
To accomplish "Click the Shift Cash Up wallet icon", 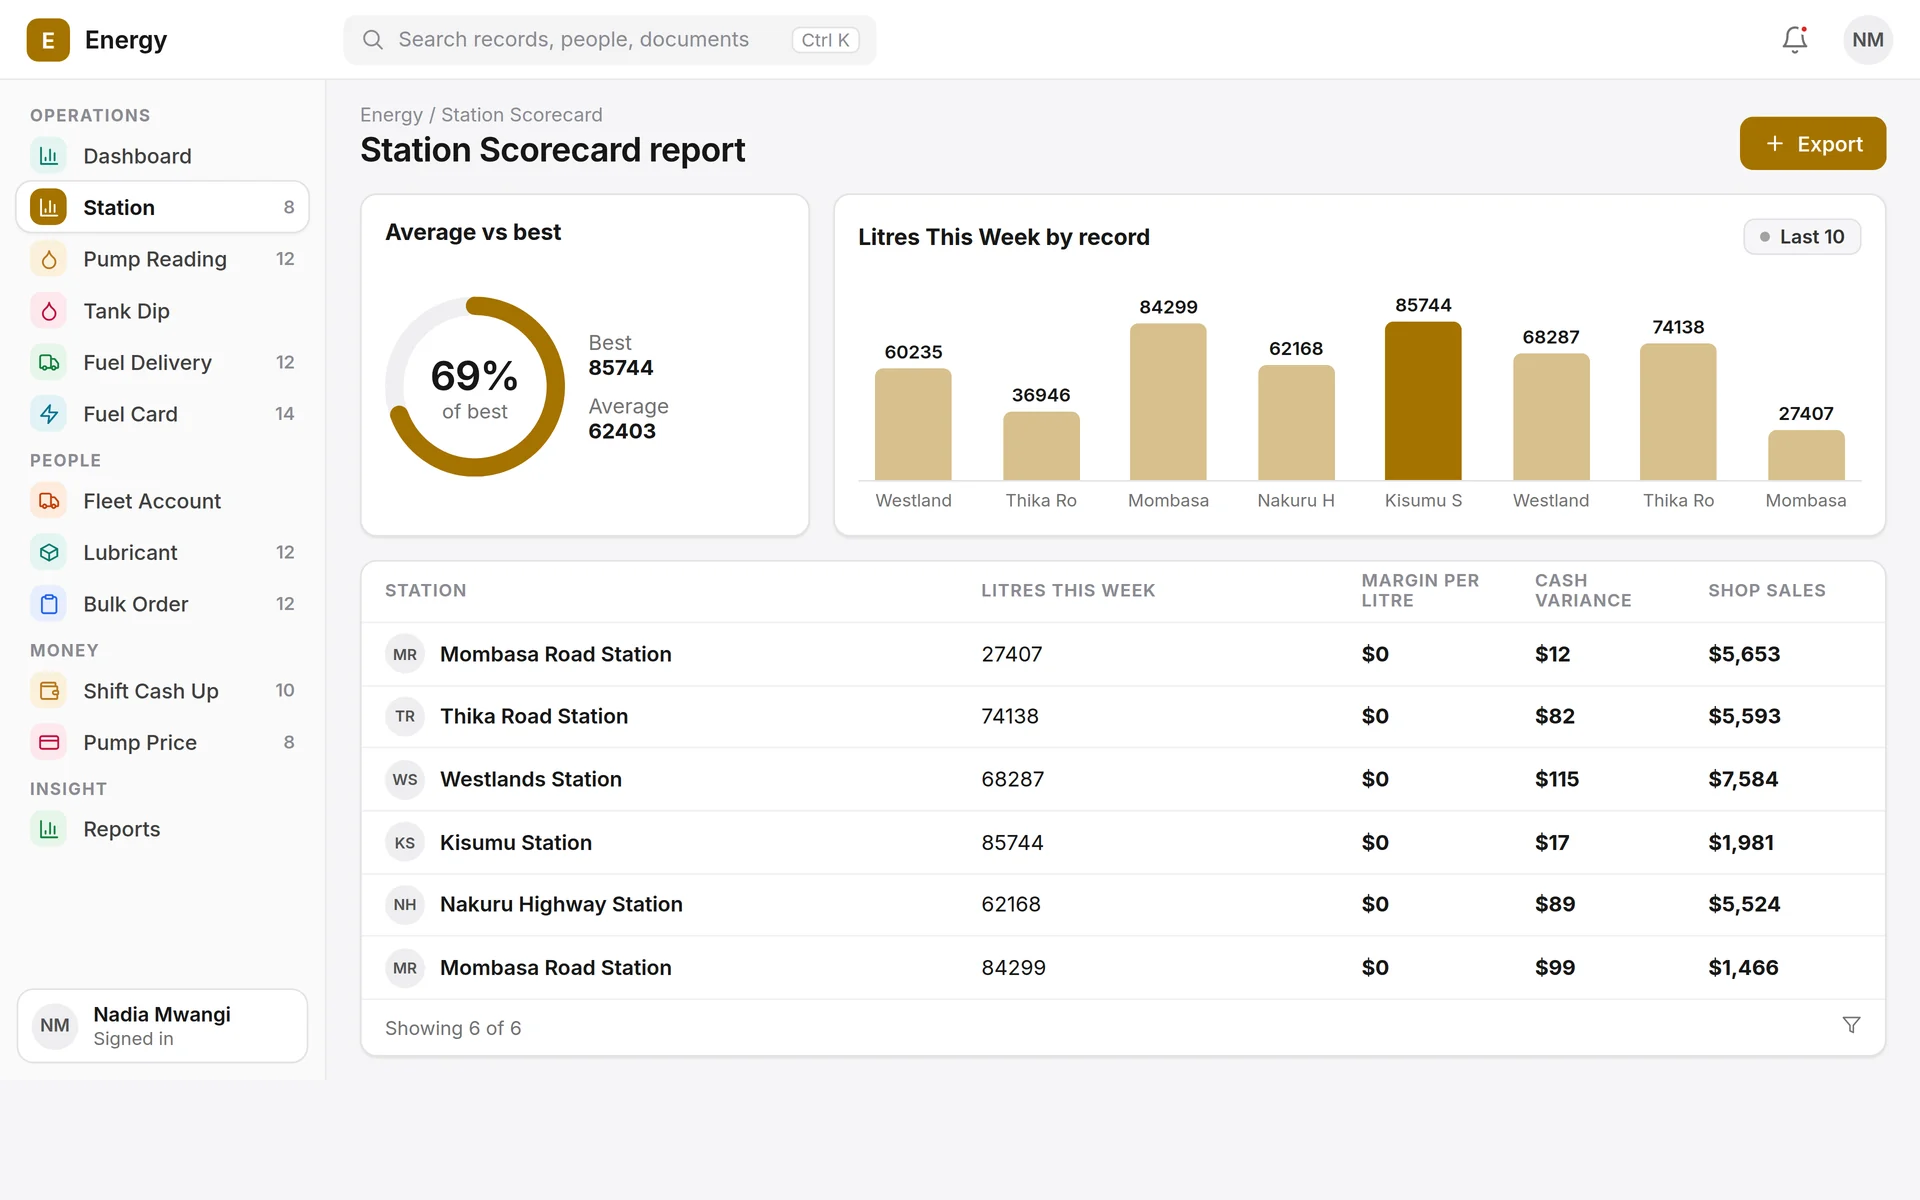I will (x=49, y=691).
